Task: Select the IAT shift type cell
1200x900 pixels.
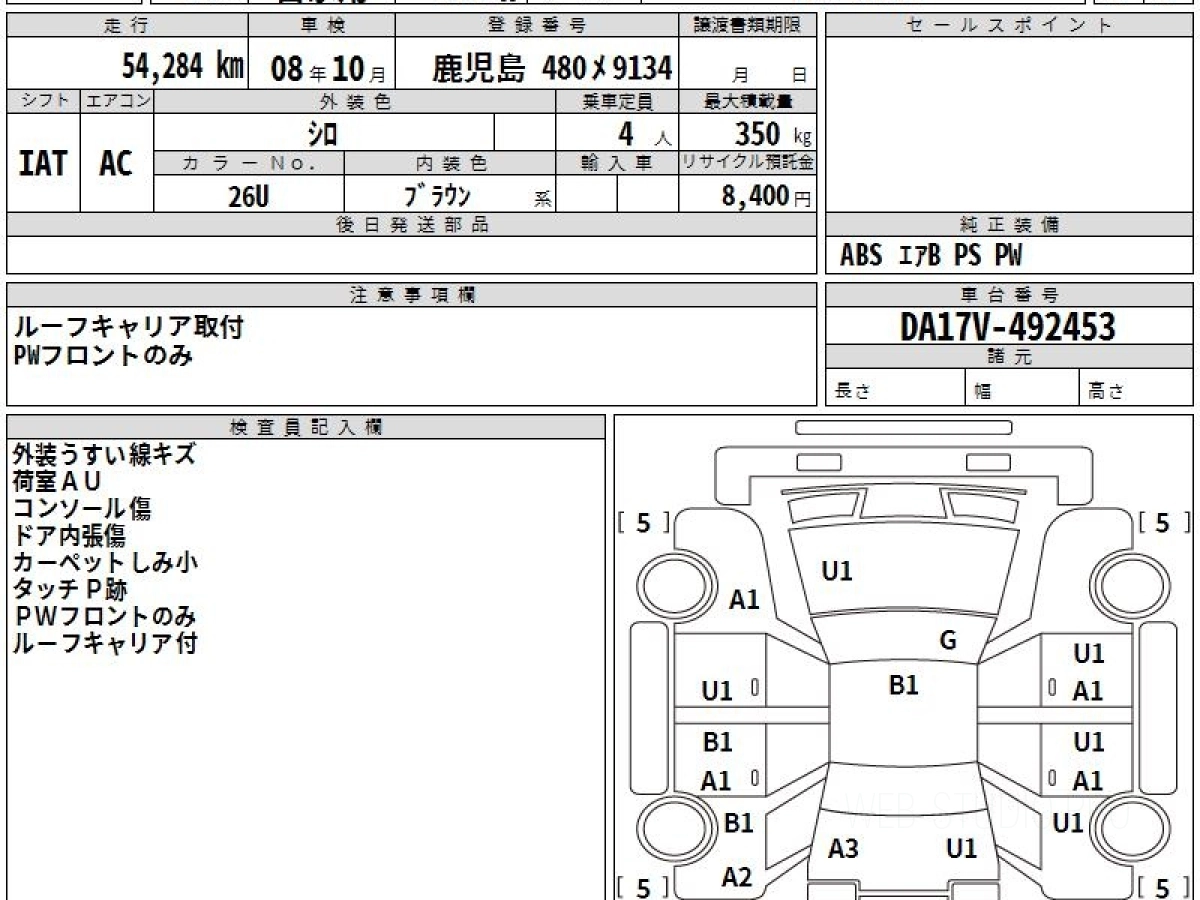Action: (x=43, y=163)
